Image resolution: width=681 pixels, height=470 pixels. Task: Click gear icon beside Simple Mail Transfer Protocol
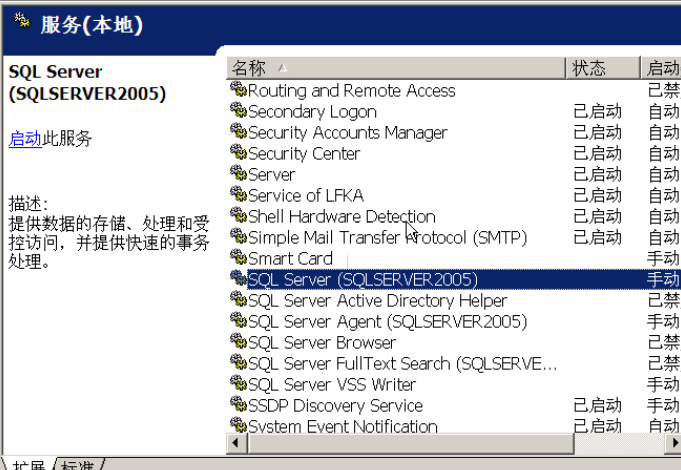click(x=238, y=236)
